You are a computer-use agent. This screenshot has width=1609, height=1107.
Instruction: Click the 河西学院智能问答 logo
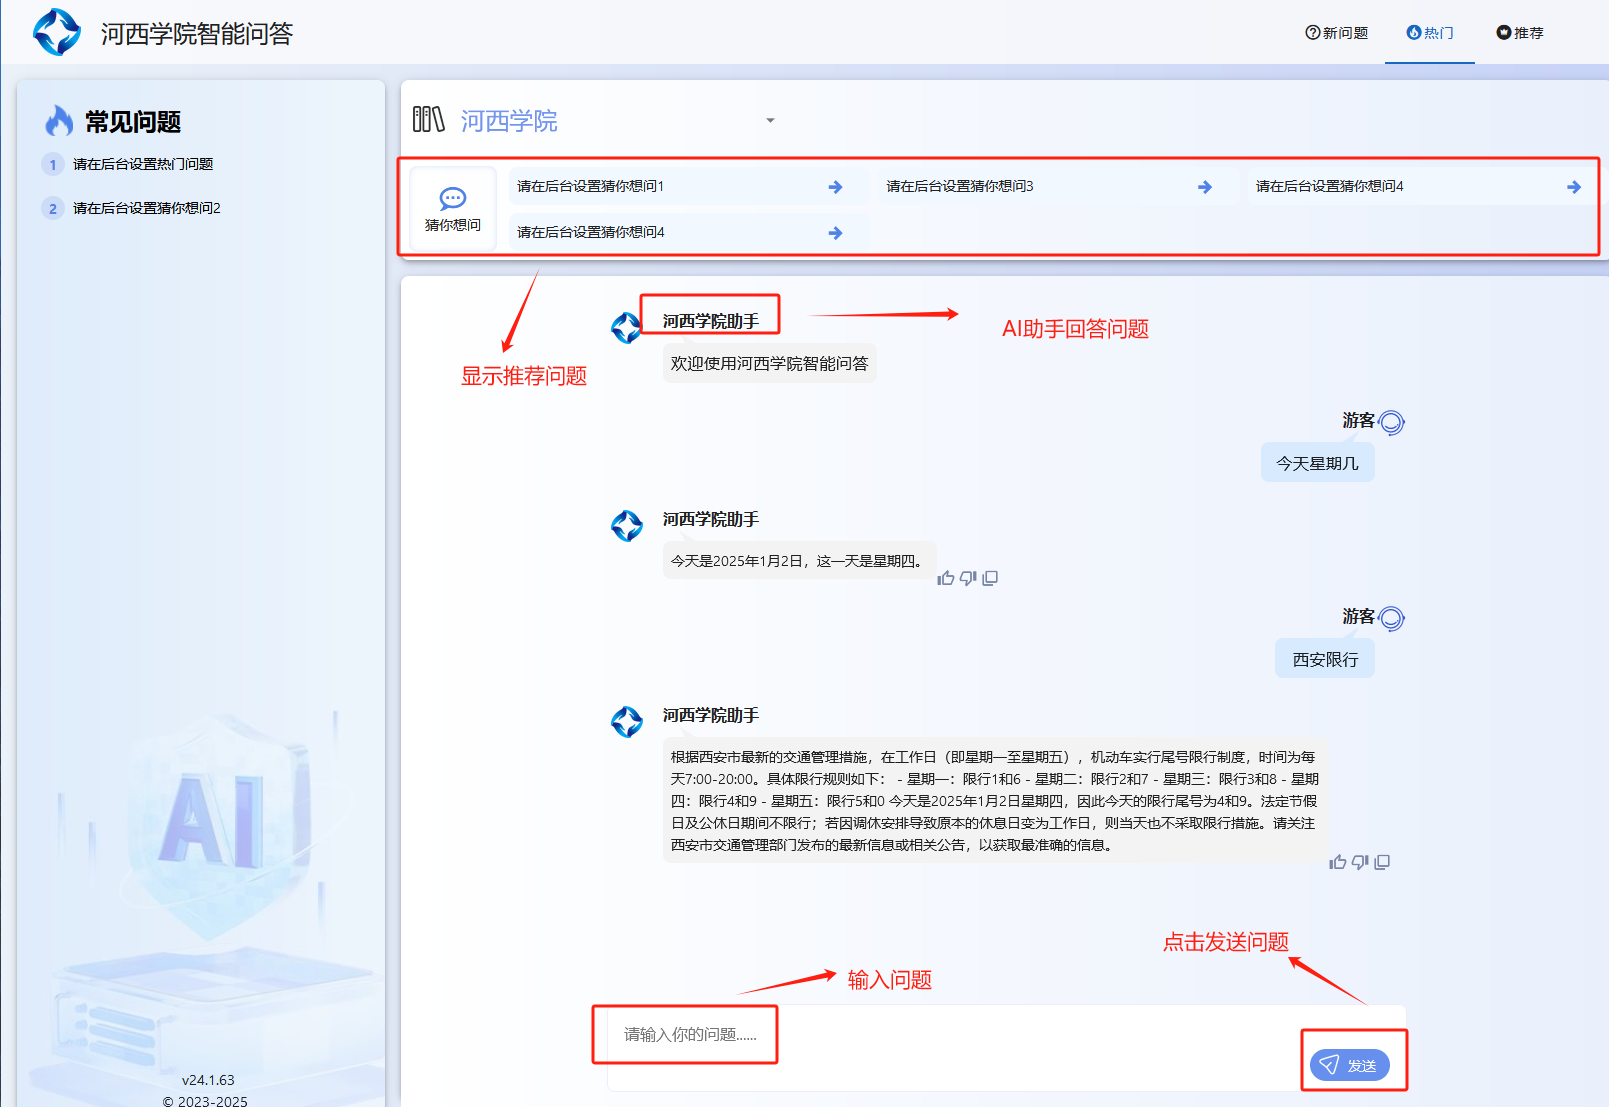click(x=57, y=33)
